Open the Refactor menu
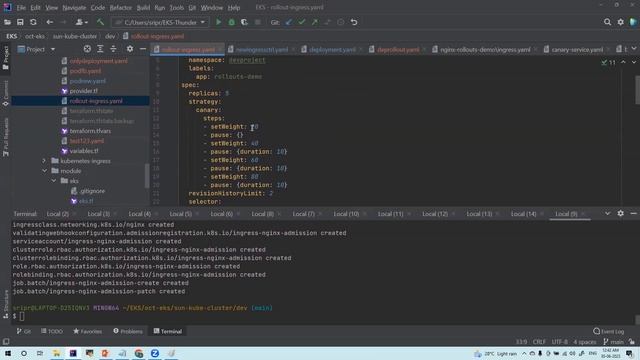The height and width of the screenshot is (360, 640). click(121, 7)
